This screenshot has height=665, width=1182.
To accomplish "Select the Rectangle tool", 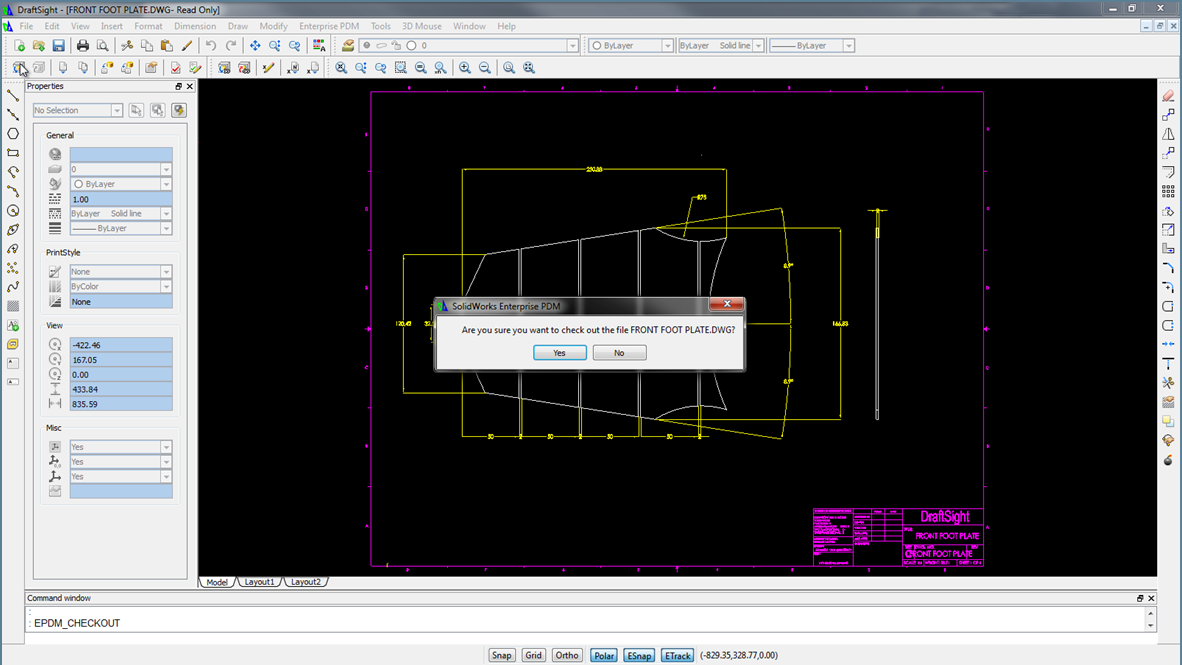I will [13, 153].
